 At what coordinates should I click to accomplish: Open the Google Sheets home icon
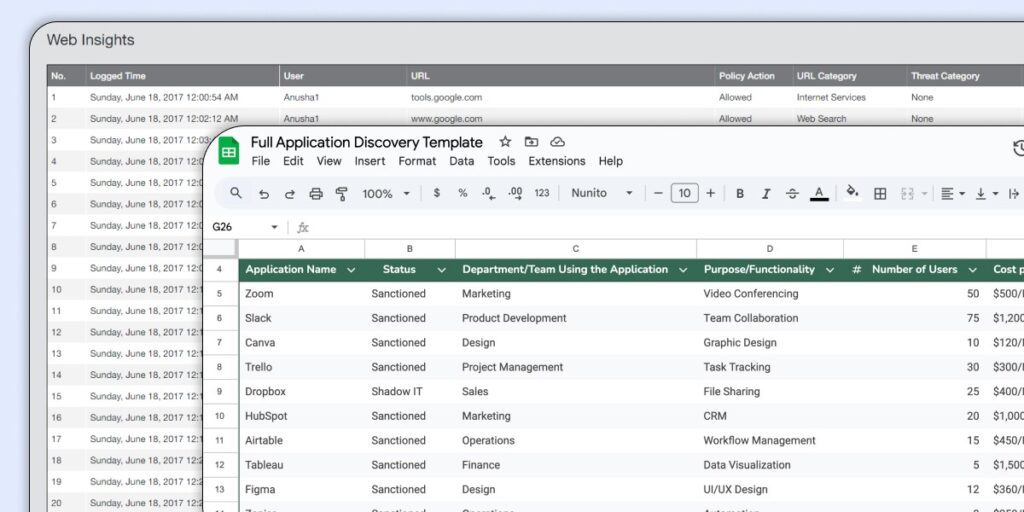pyautogui.click(x=229, y=151)
